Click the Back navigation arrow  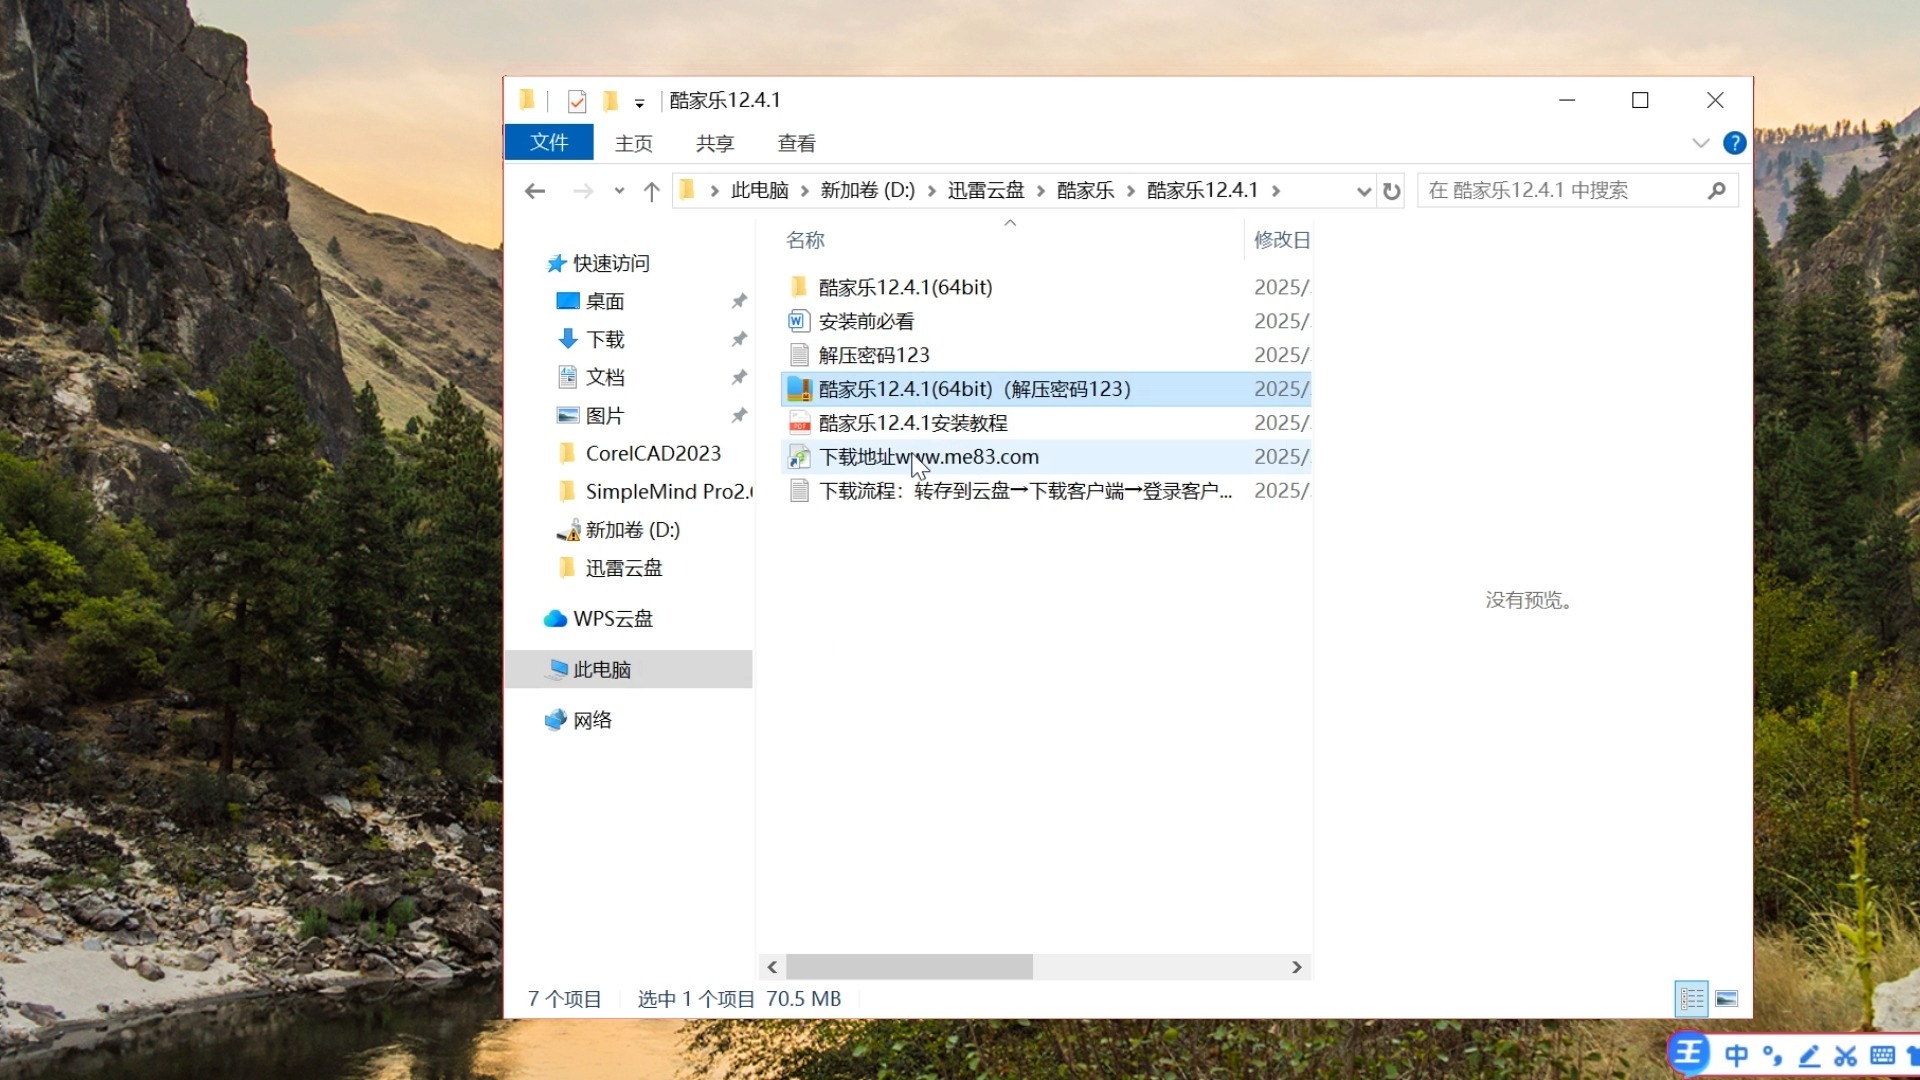click(535, 191)
